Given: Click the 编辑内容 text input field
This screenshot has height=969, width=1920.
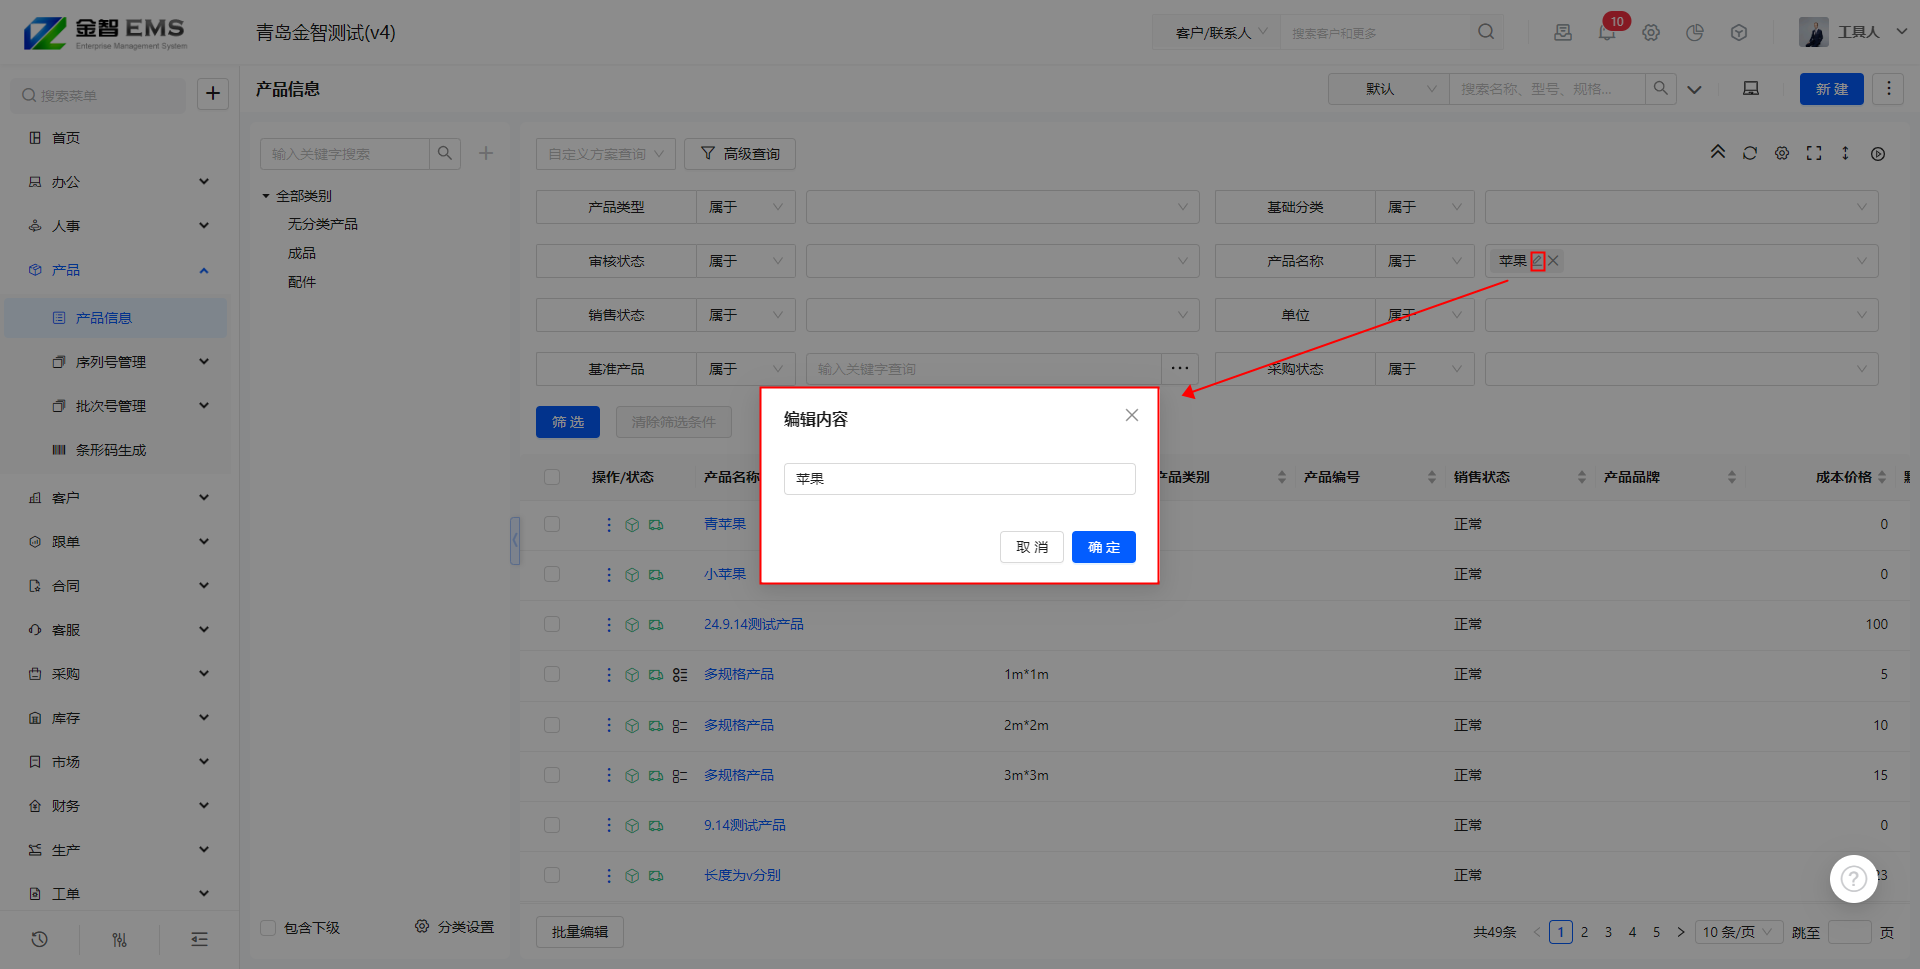Looking at the screenshot, I should [x=960, y=479].
